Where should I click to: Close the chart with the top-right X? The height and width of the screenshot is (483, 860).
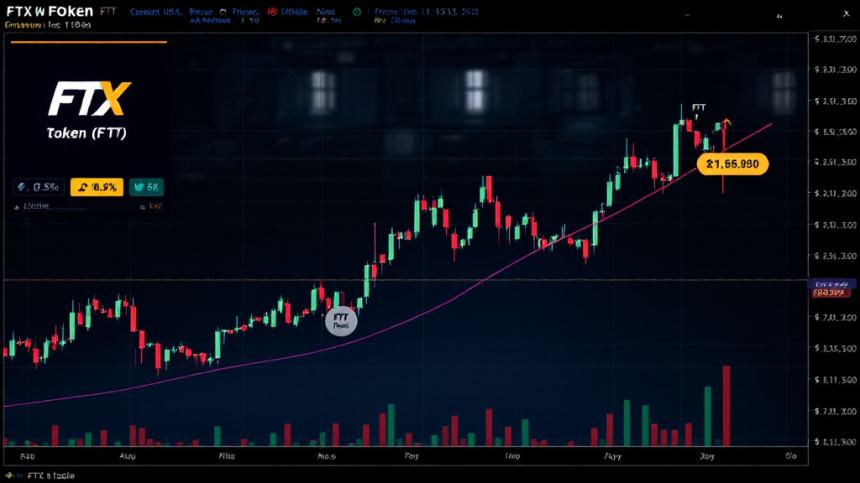[x=846, y=14]
